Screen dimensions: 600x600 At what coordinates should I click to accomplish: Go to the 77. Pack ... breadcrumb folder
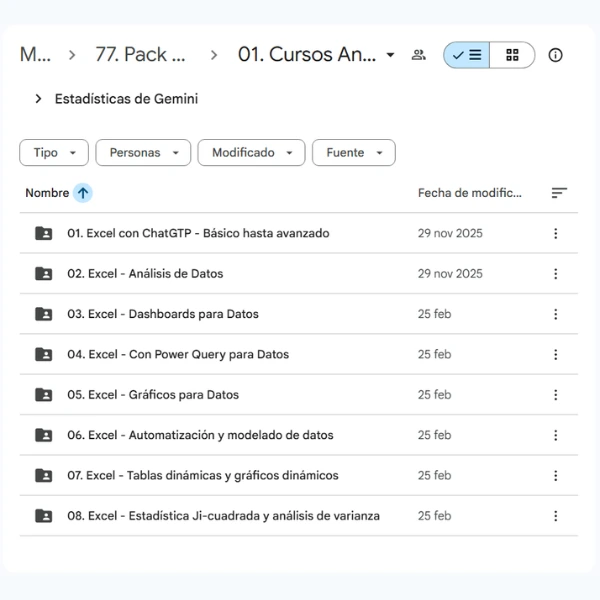point(140,55)
